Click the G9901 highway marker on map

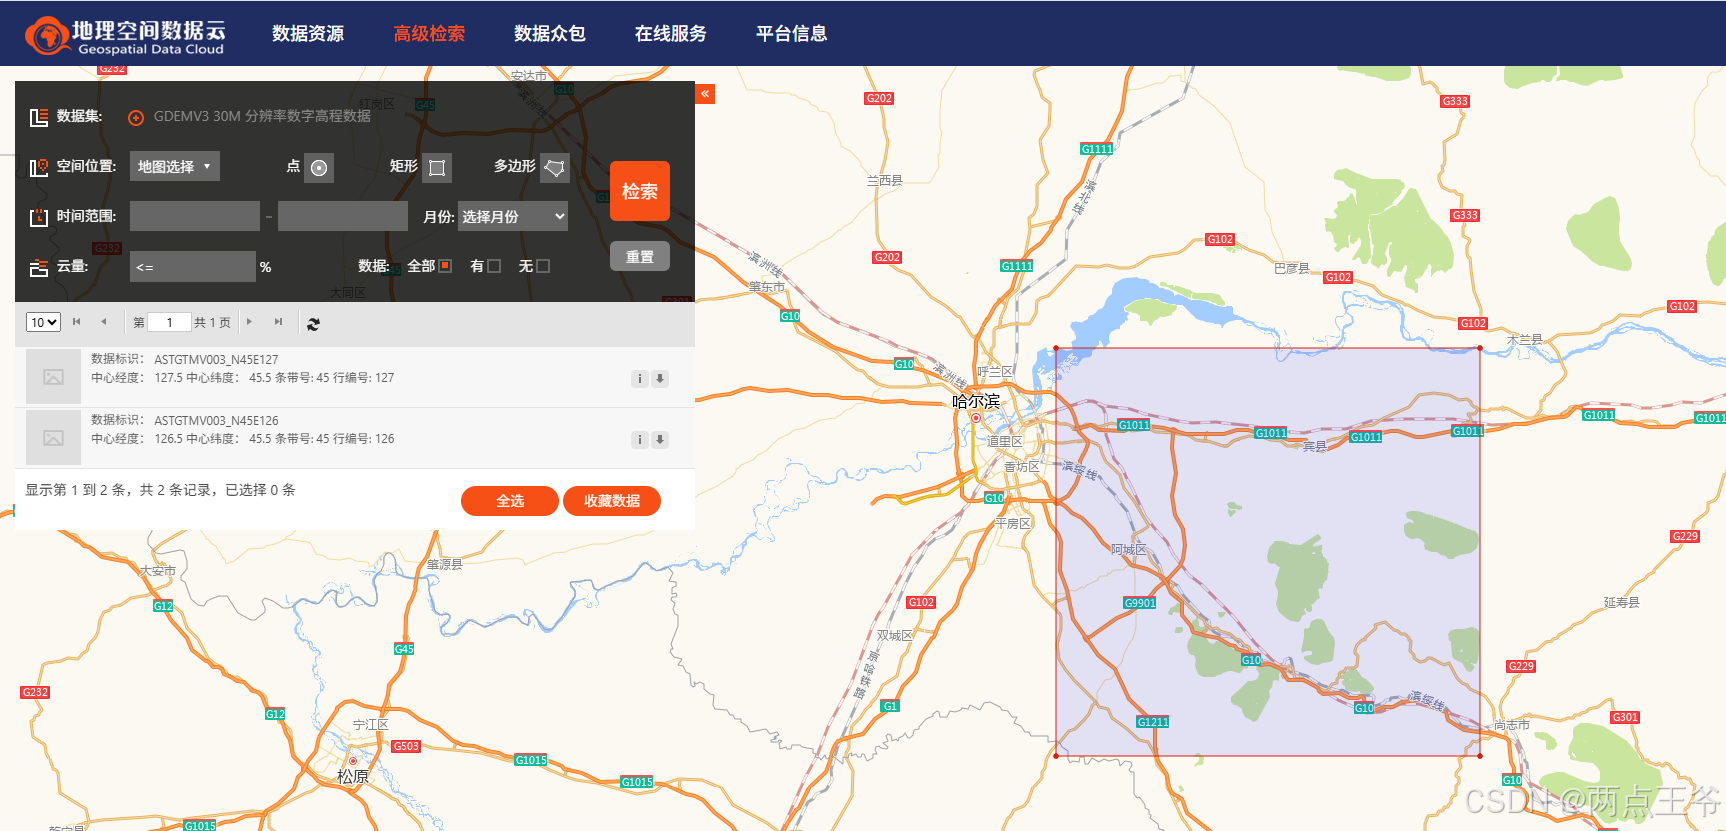point(1140,603)
